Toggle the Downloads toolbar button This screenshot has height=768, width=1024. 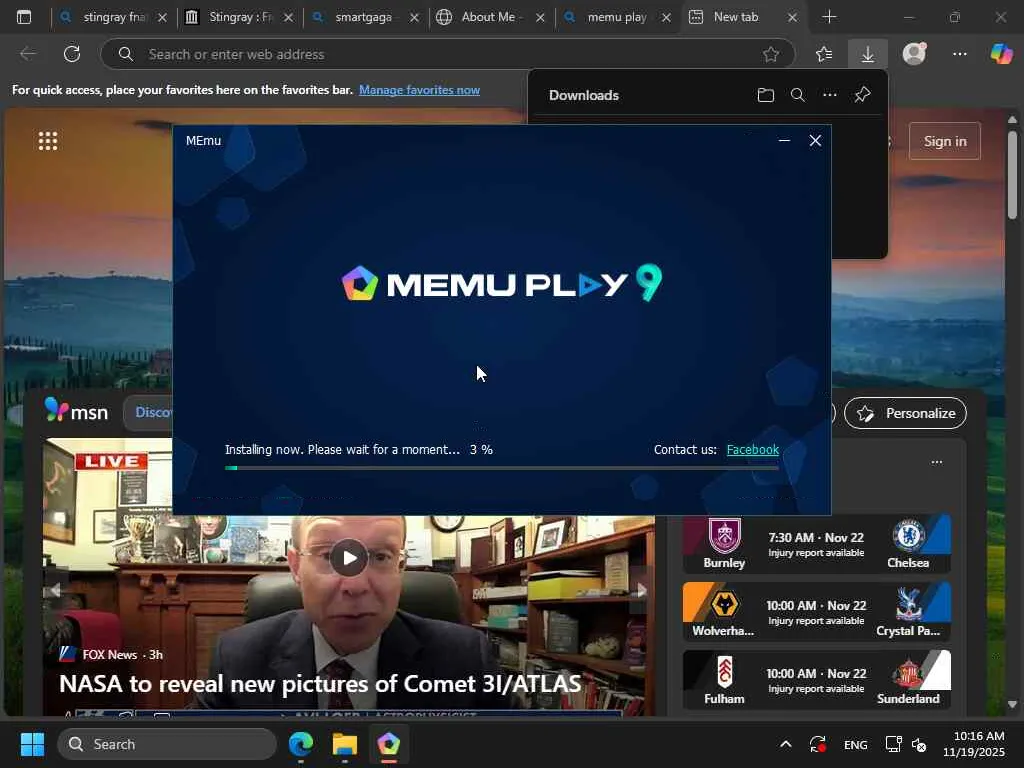868,54
